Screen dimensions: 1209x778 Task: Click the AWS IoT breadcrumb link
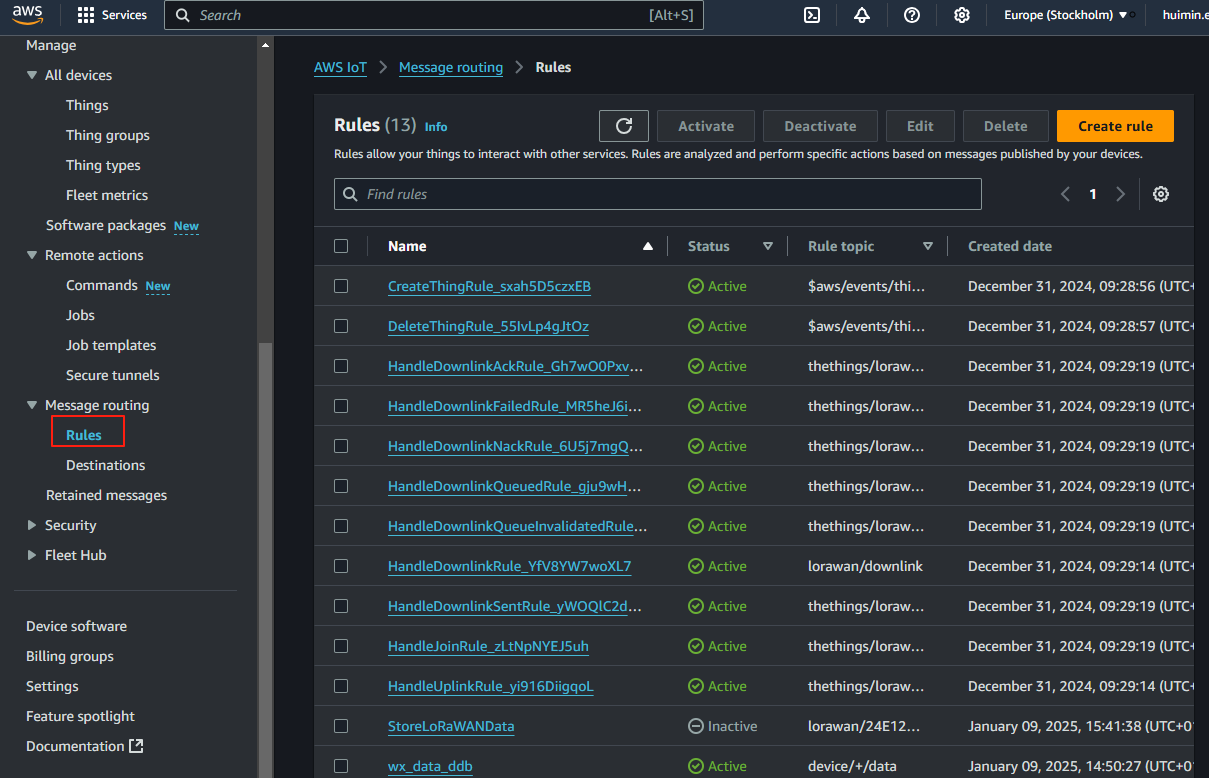(x=340, y=67)
